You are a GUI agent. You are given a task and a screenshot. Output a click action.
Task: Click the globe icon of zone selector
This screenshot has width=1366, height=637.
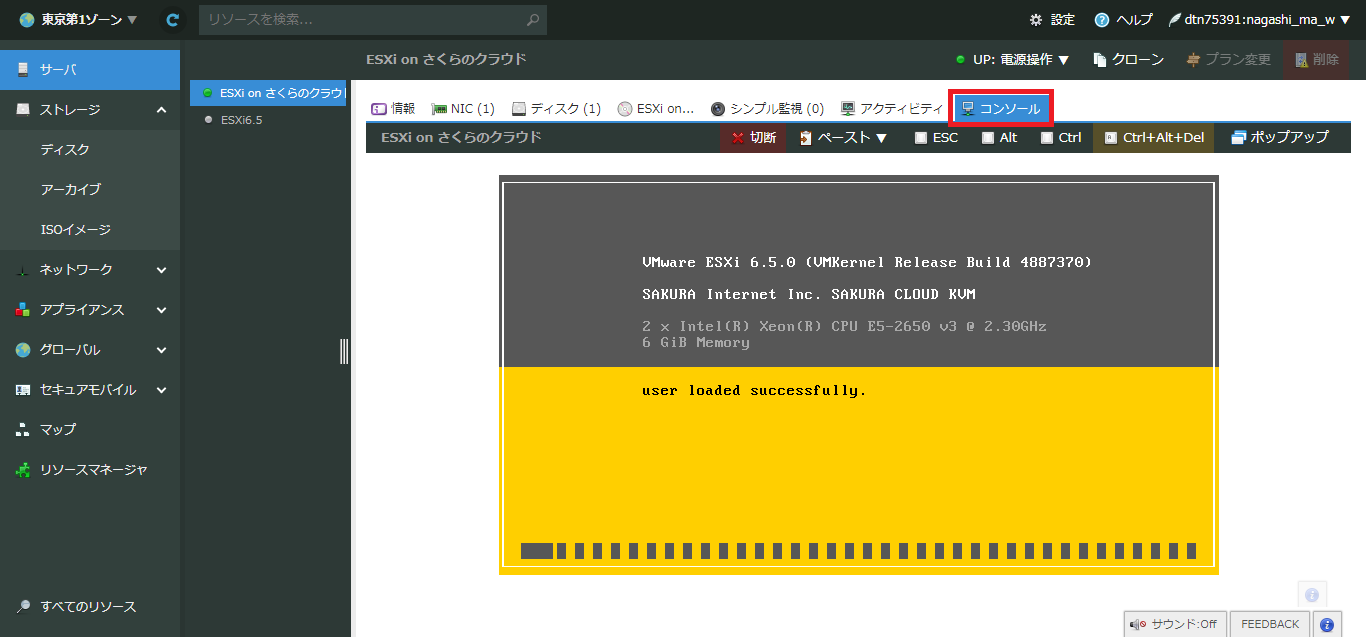tap(27, 19)
